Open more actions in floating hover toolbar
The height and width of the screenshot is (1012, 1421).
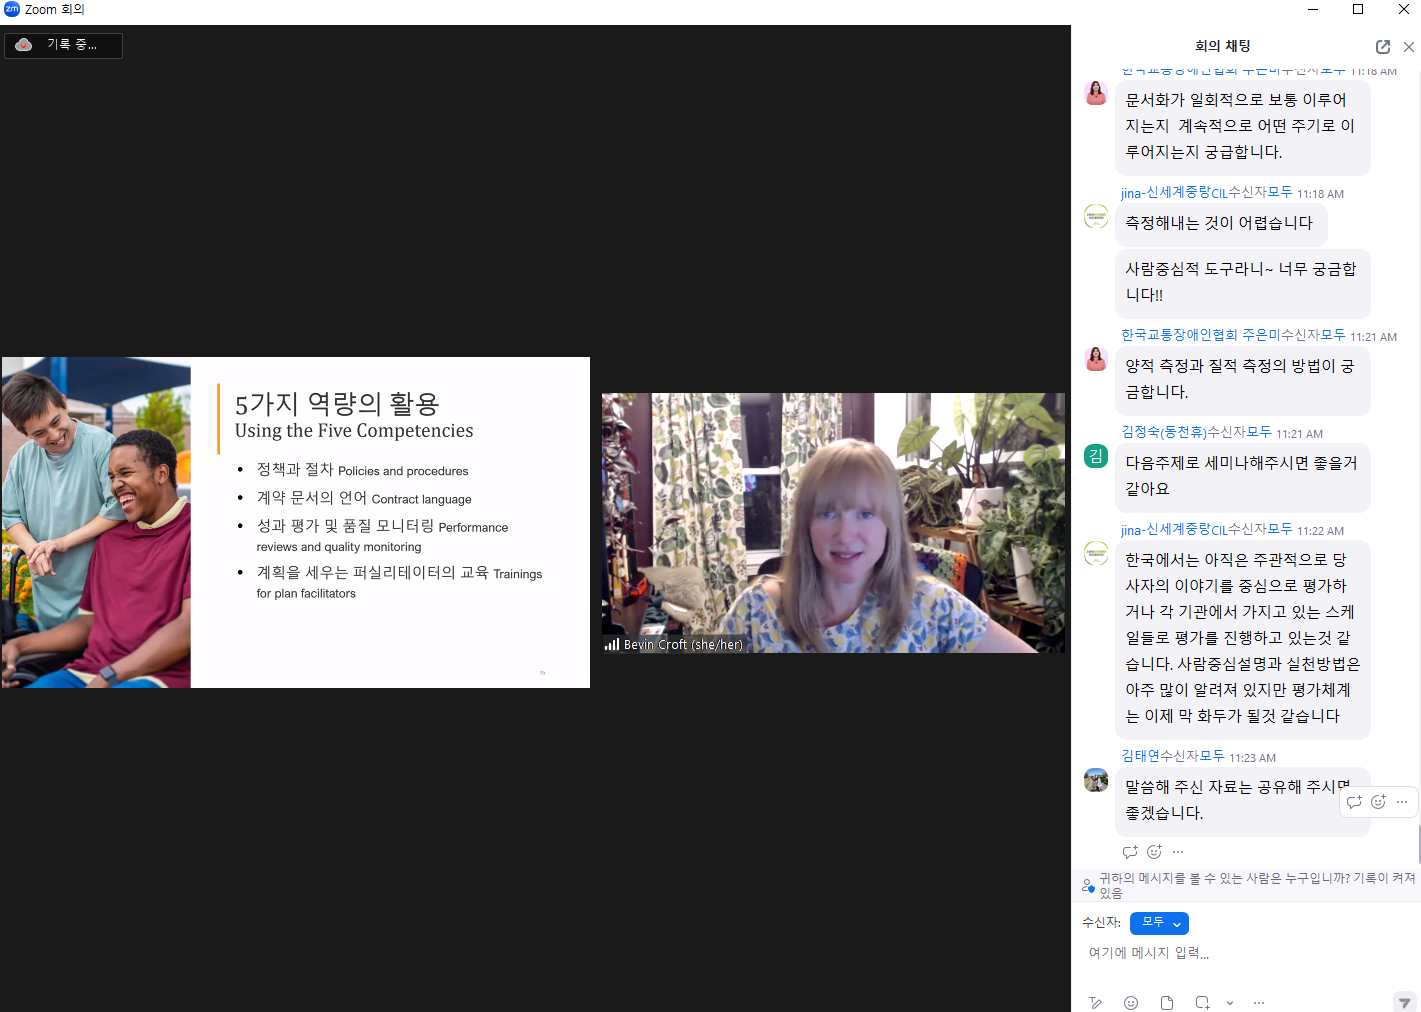[x=1402, y=802]
